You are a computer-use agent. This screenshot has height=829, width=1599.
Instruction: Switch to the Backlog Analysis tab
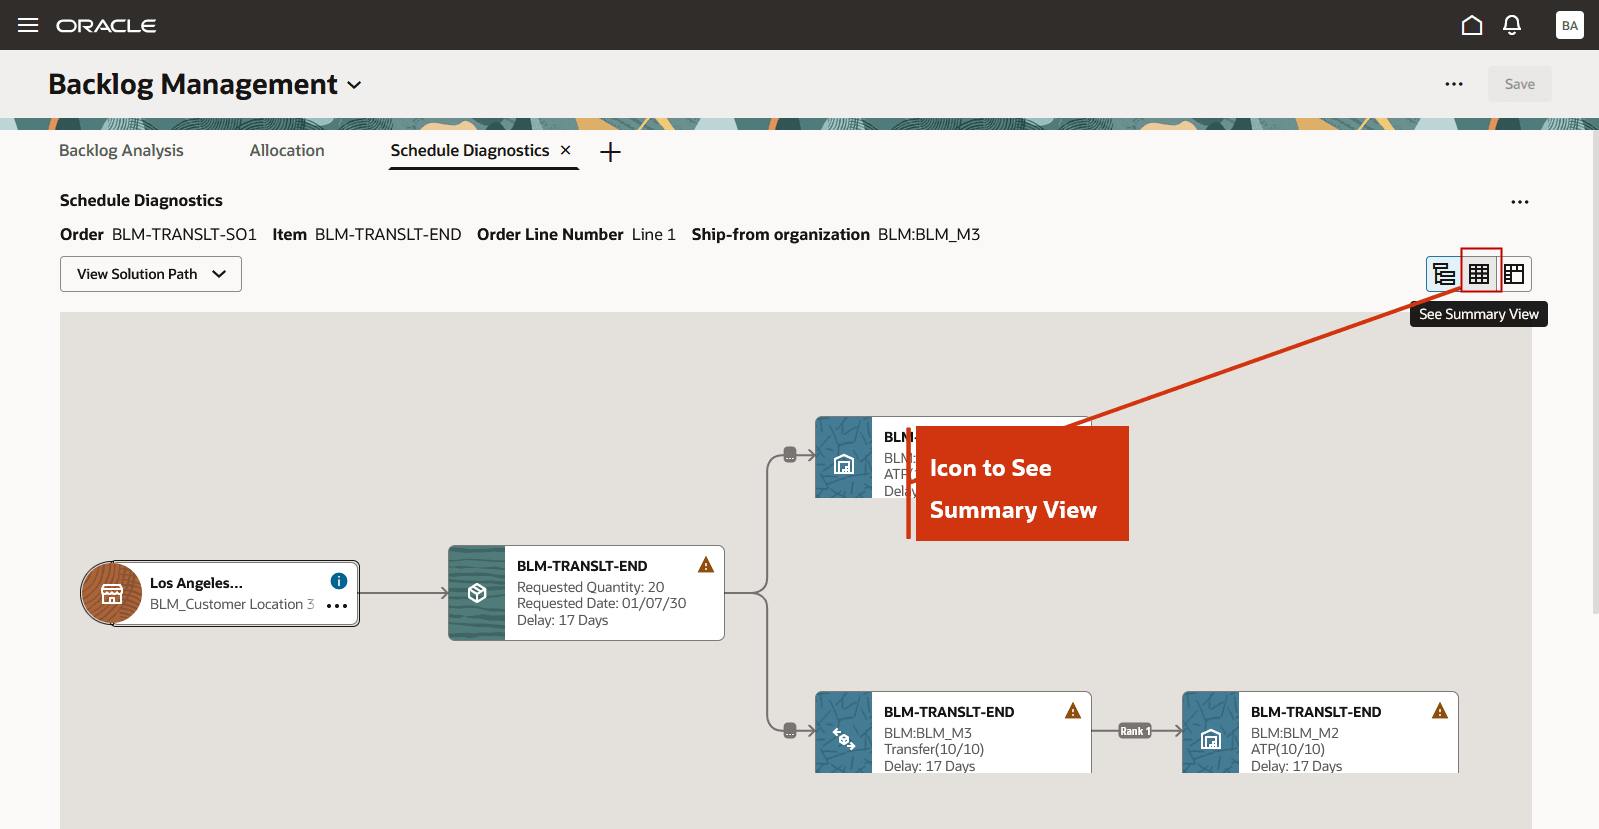pos(121,150)
